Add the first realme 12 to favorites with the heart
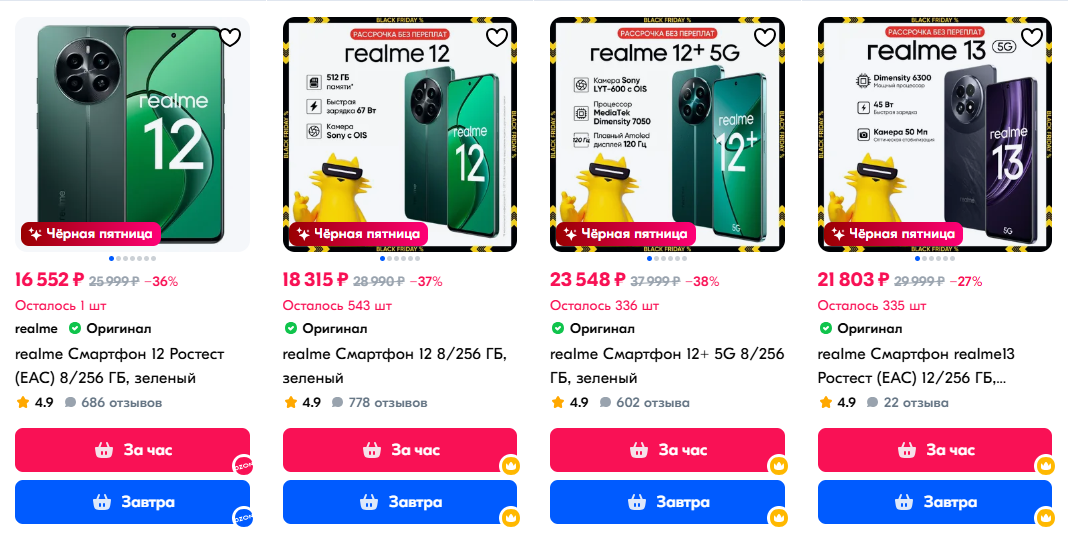The image size is (1069, 537). click(x=230, y=37)
